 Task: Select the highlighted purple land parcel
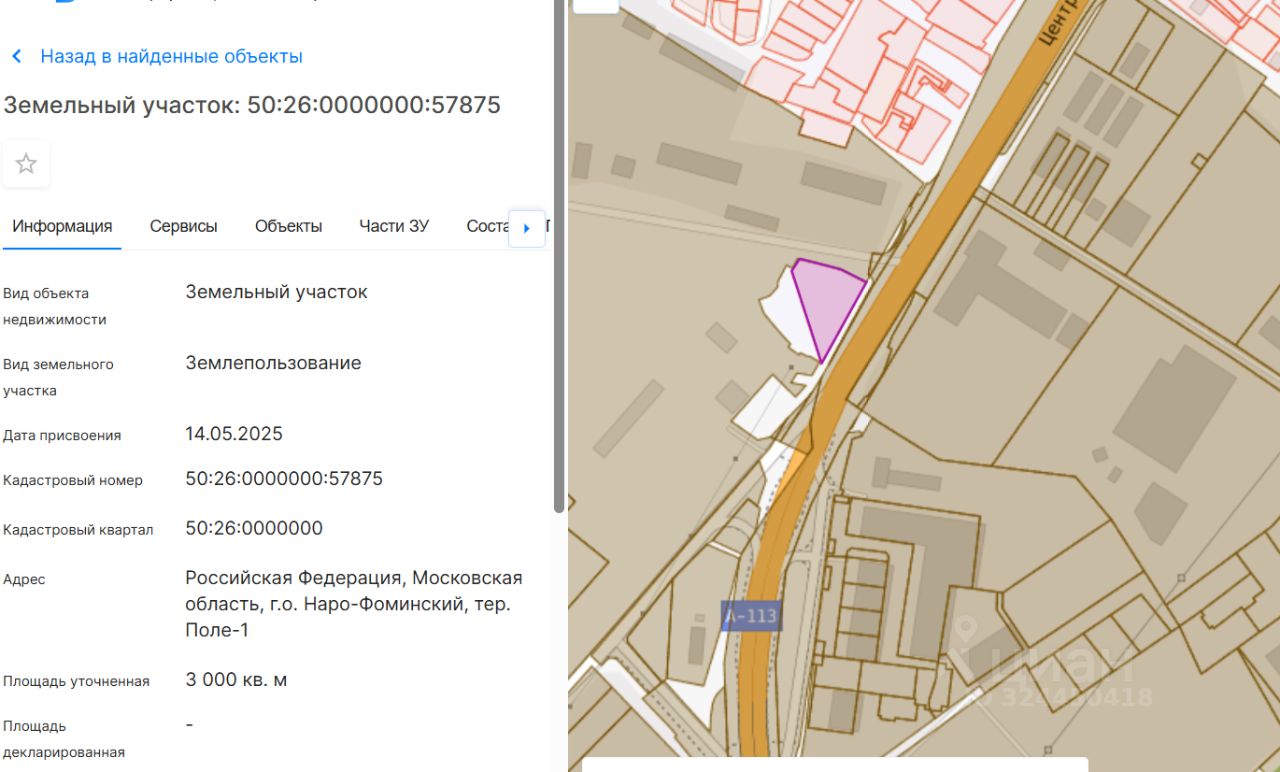827,302
